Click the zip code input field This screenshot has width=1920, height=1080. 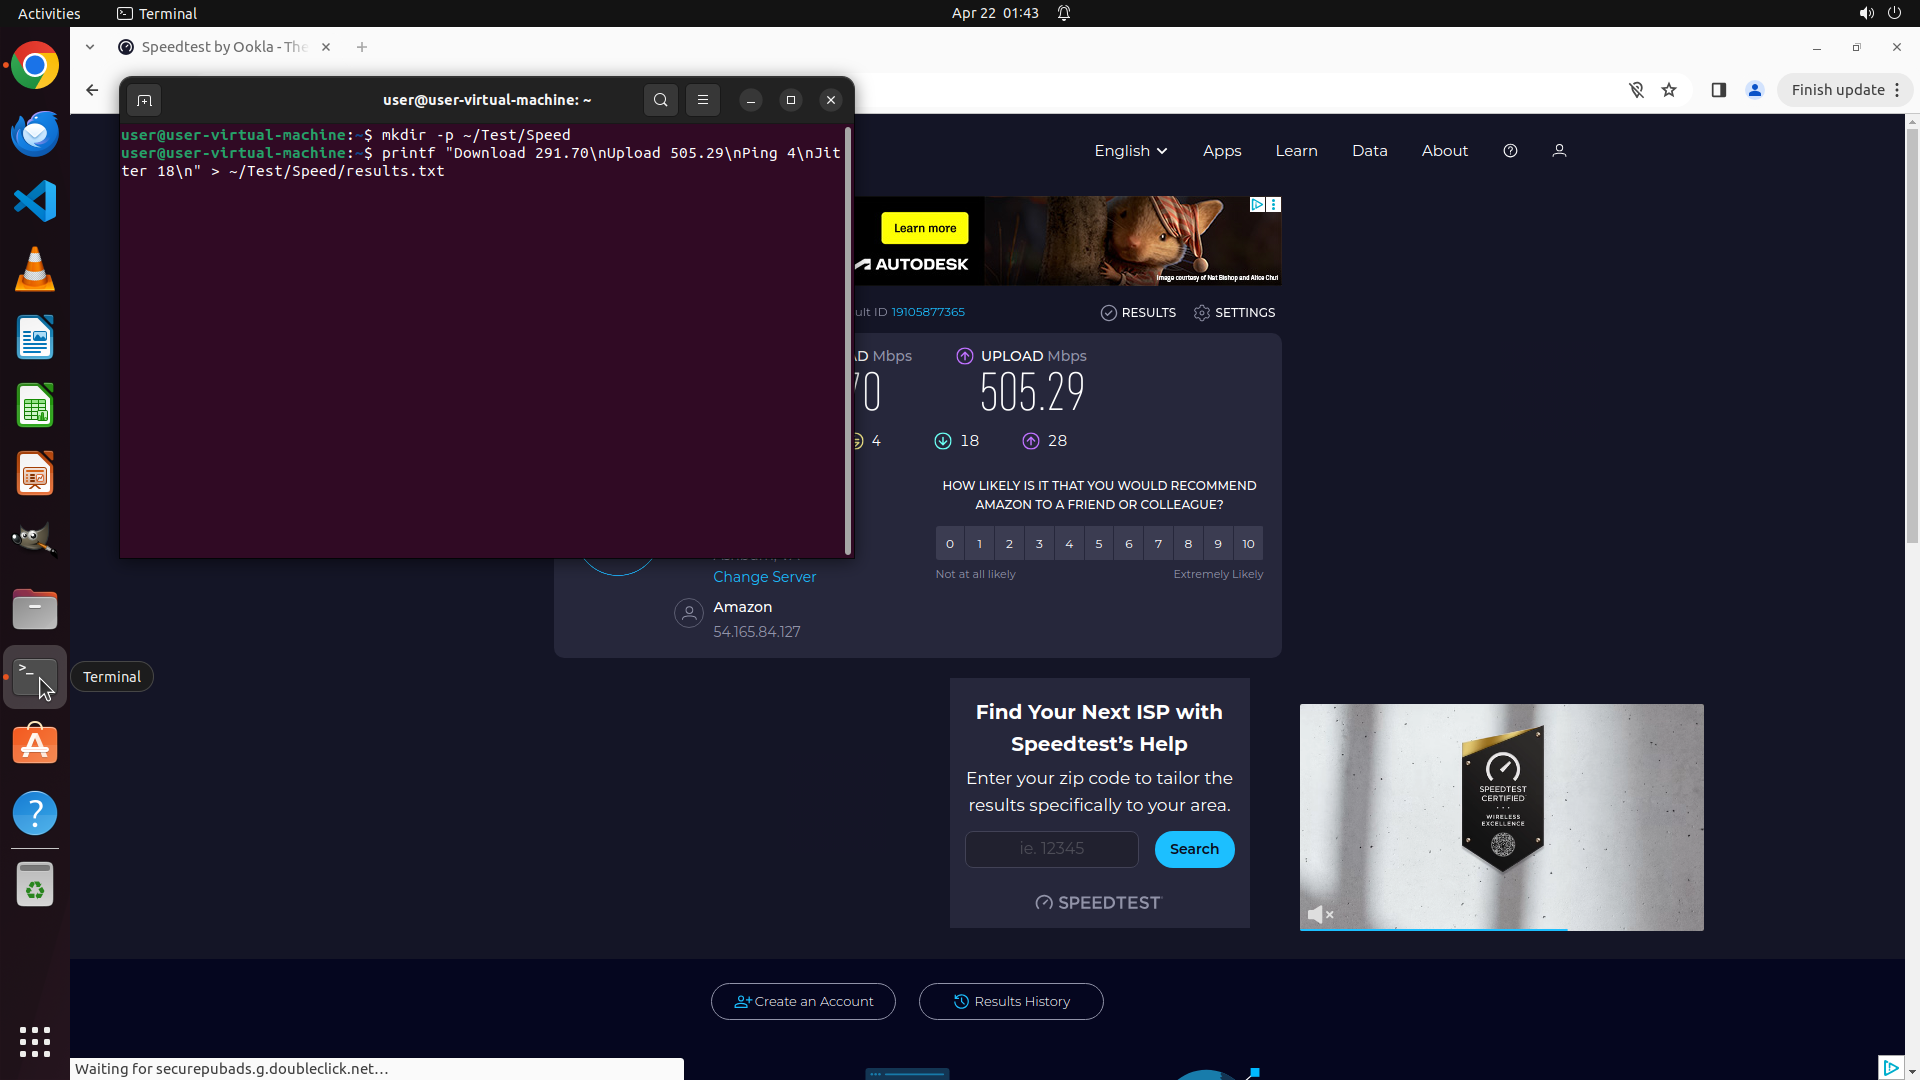coord(1051,849)
